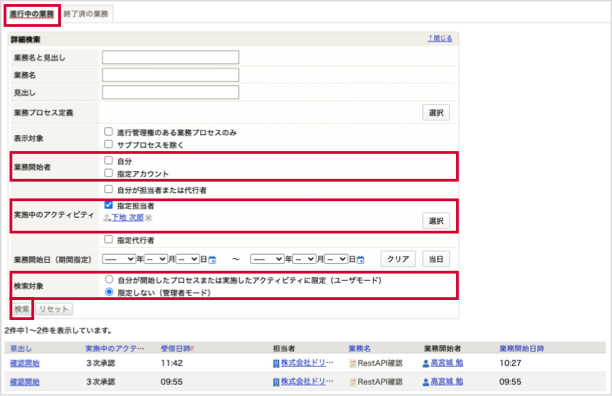The width and height of the screenshot is (612, 396).
Task: Check サブプロセスを除く option
Action: [x=109, y=144]
